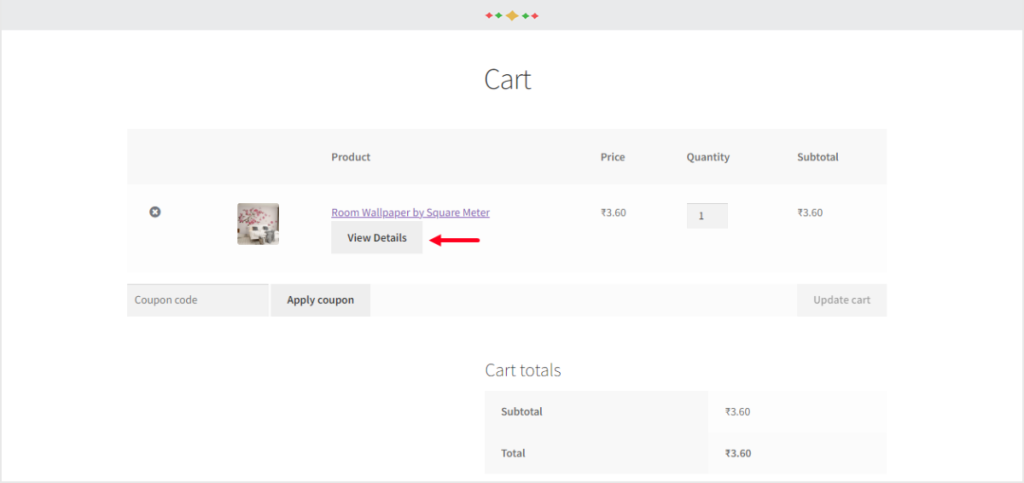
Task: Select the ₹3.60 price in item row
Action: 613,212
